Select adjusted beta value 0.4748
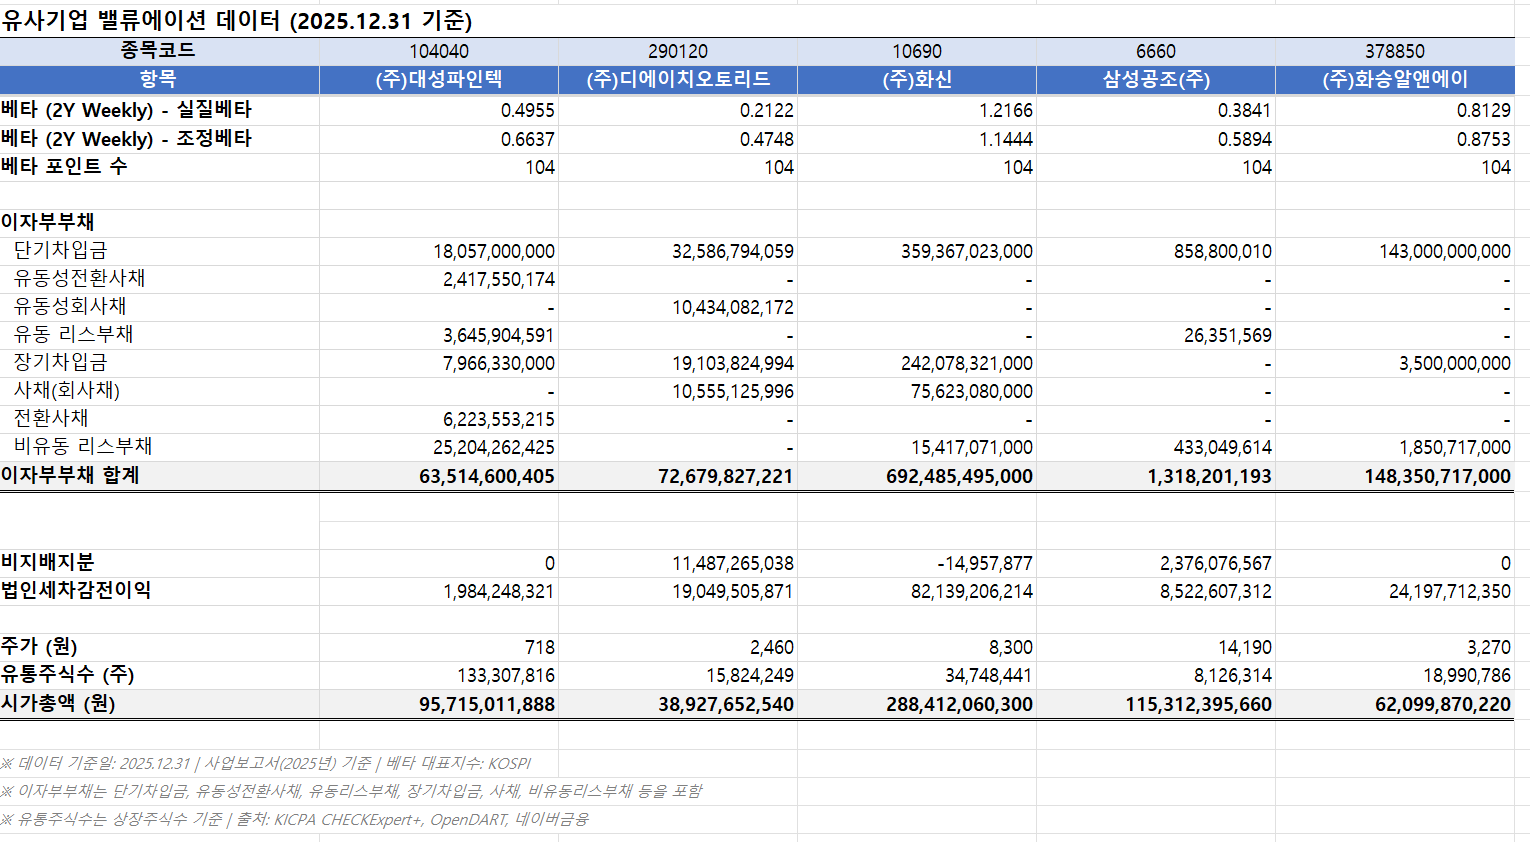Image resolution: width=1530 pixels, height=842 pixels. tap(766, 140)
